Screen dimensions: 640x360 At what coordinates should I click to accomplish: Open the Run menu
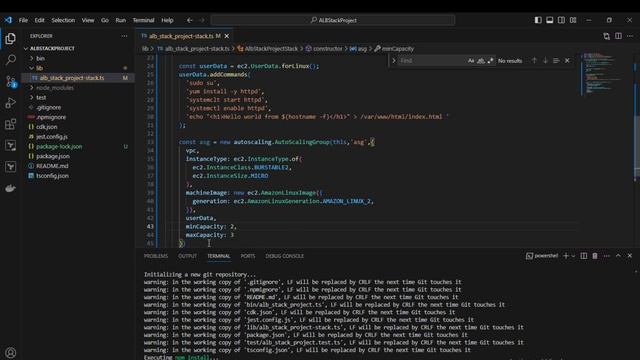[120, 20]
